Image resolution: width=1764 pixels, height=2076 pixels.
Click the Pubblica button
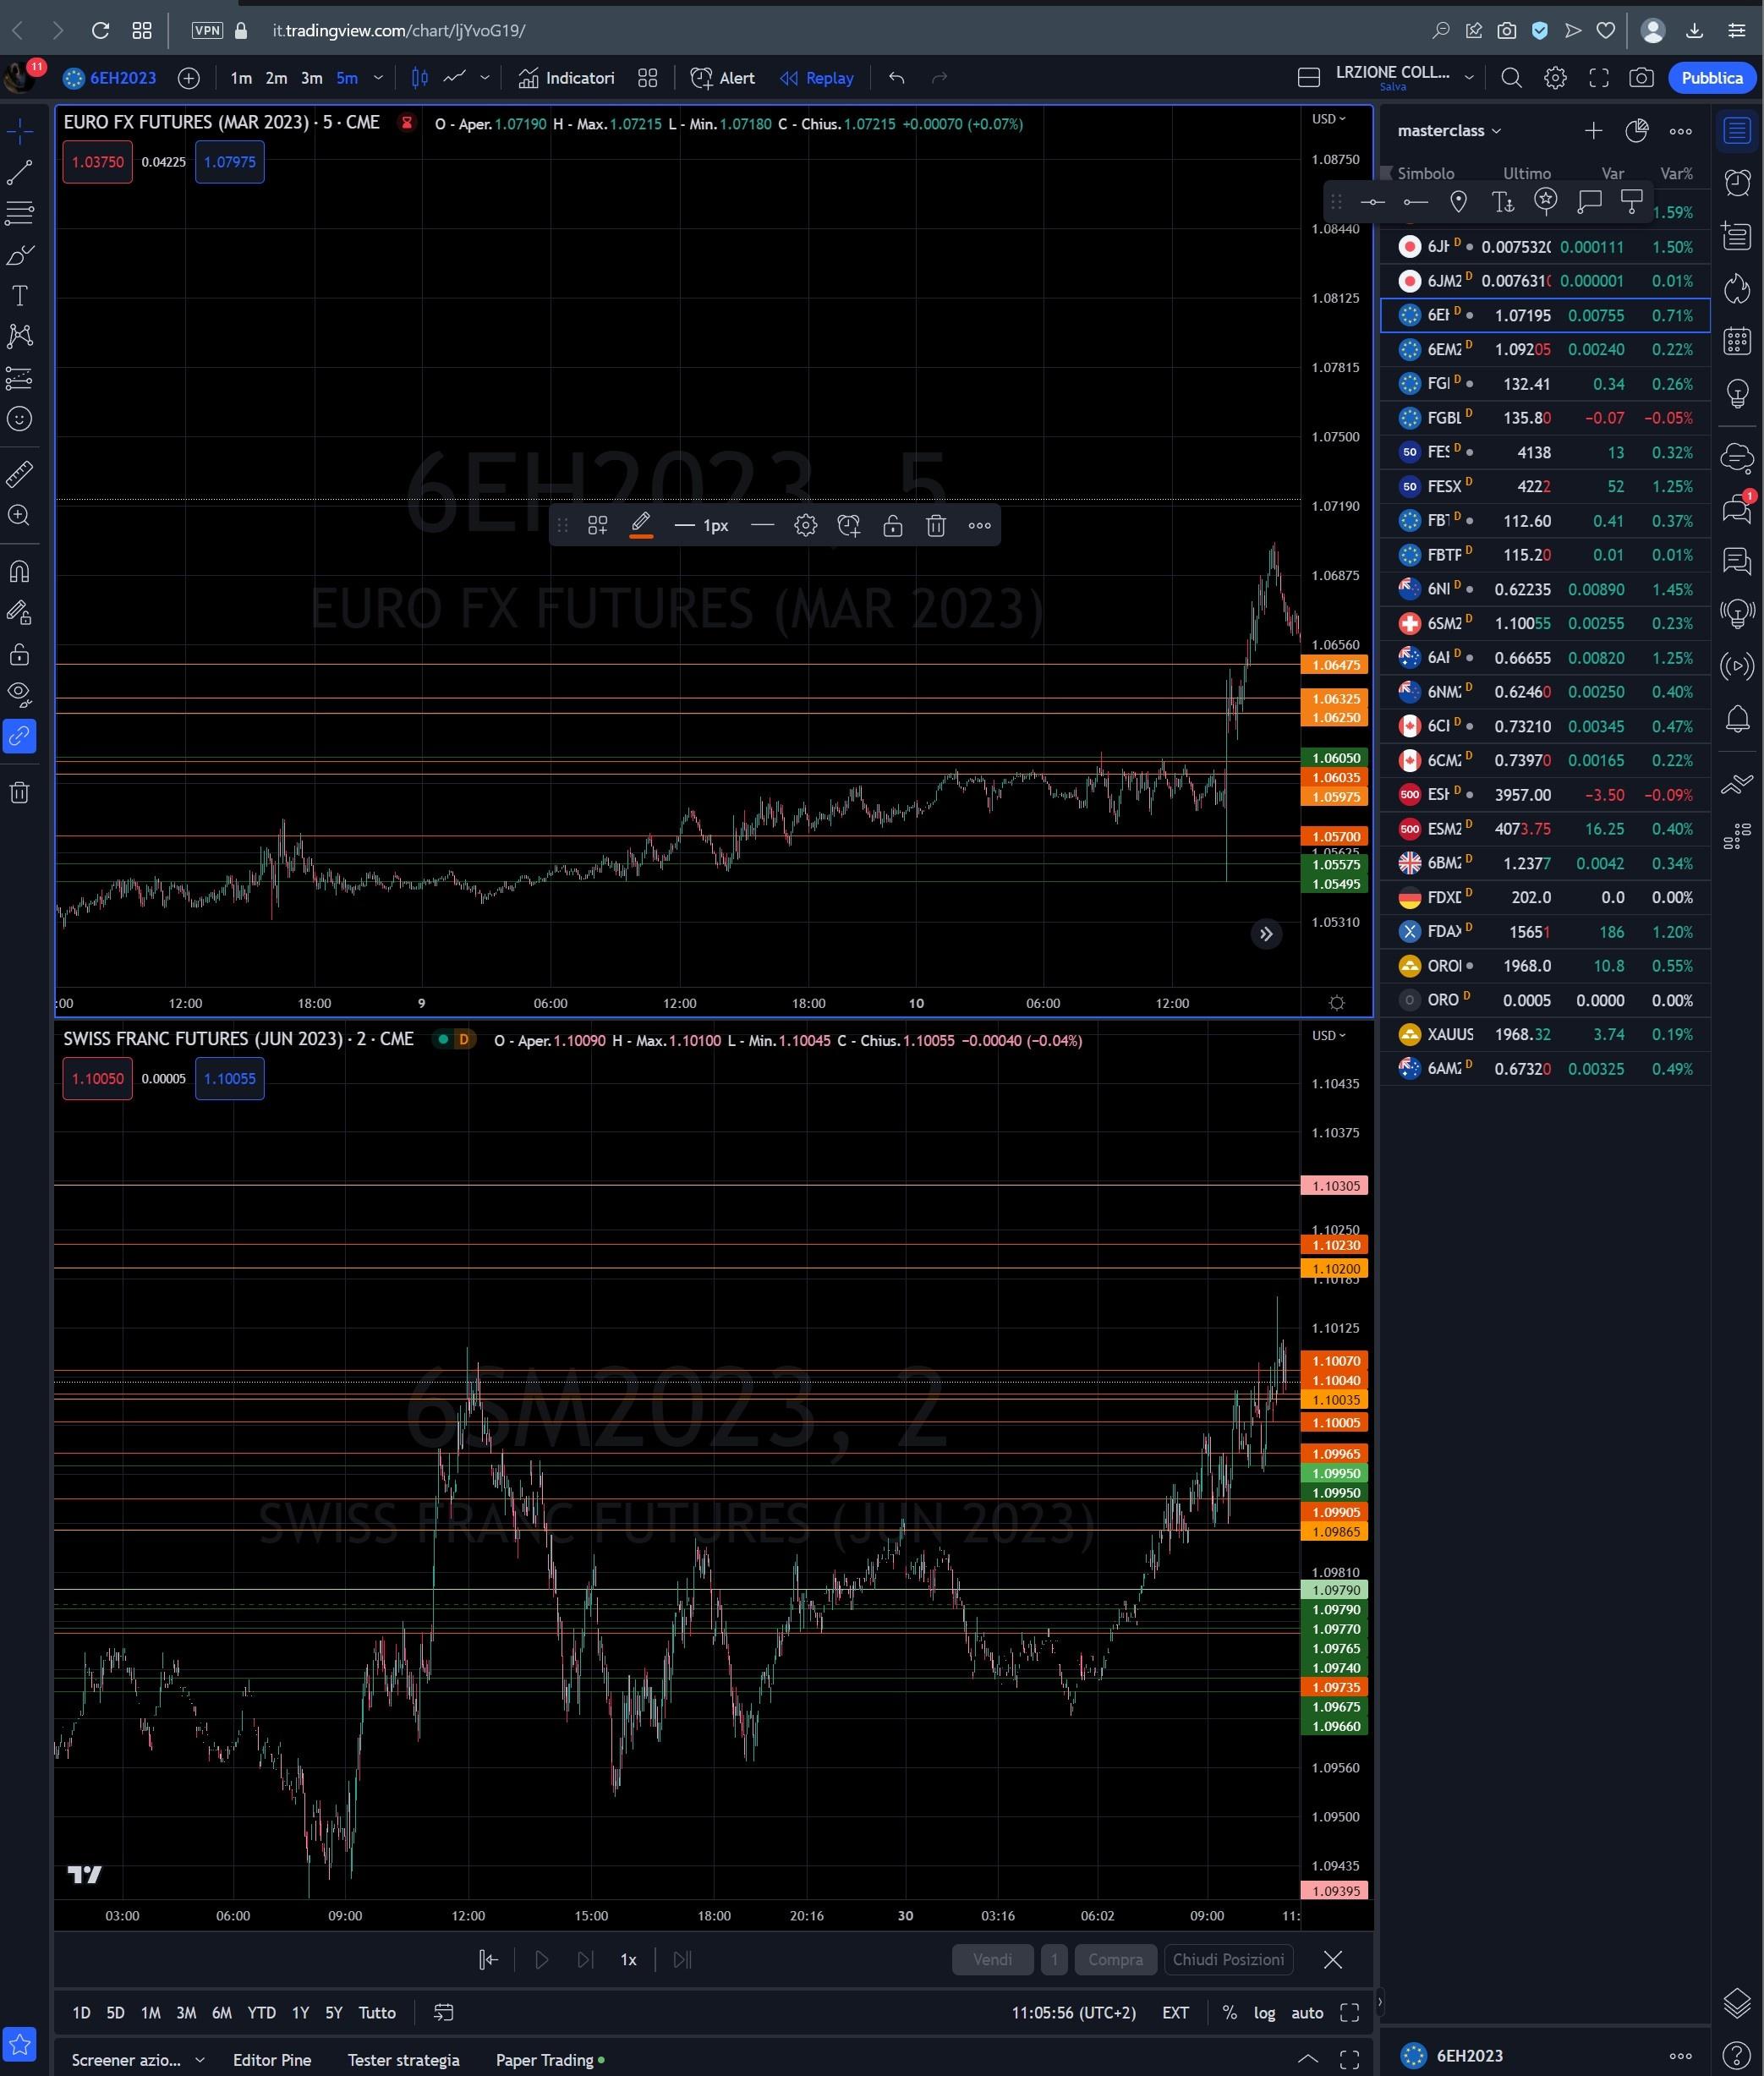(1712, 77)
